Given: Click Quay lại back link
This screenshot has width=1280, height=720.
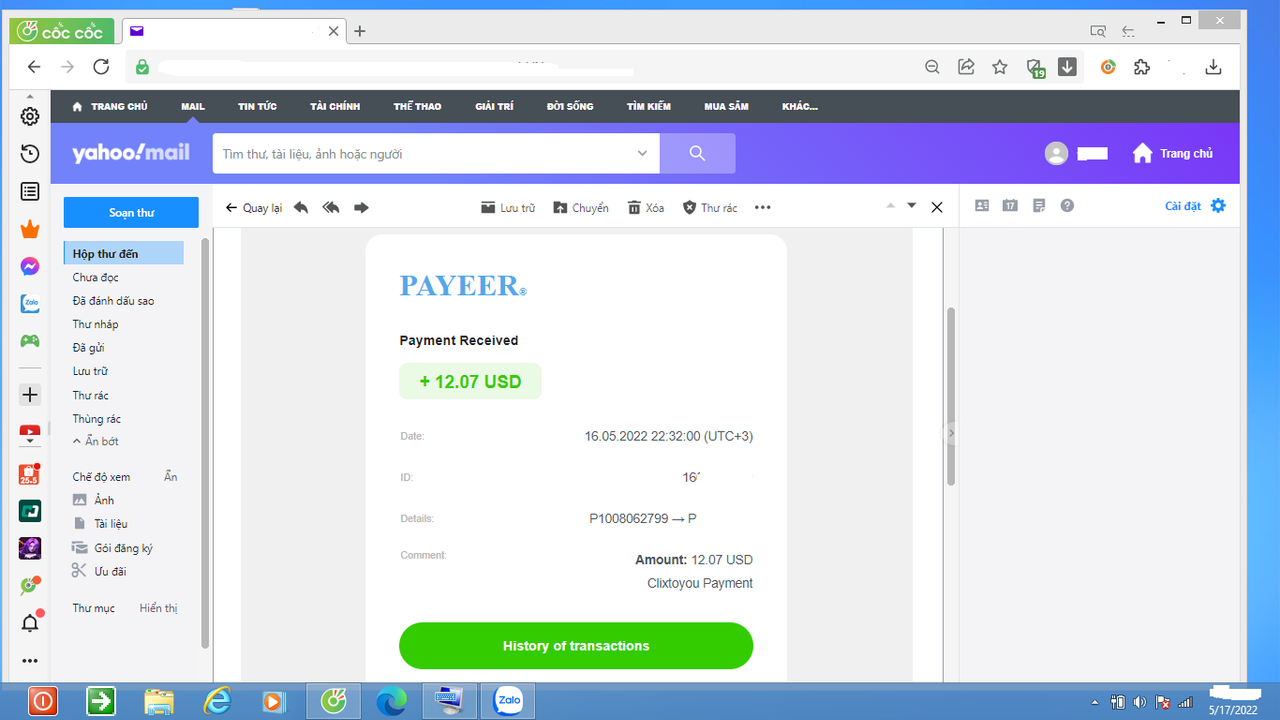Looking at the screenshot, I should point(254,208).
